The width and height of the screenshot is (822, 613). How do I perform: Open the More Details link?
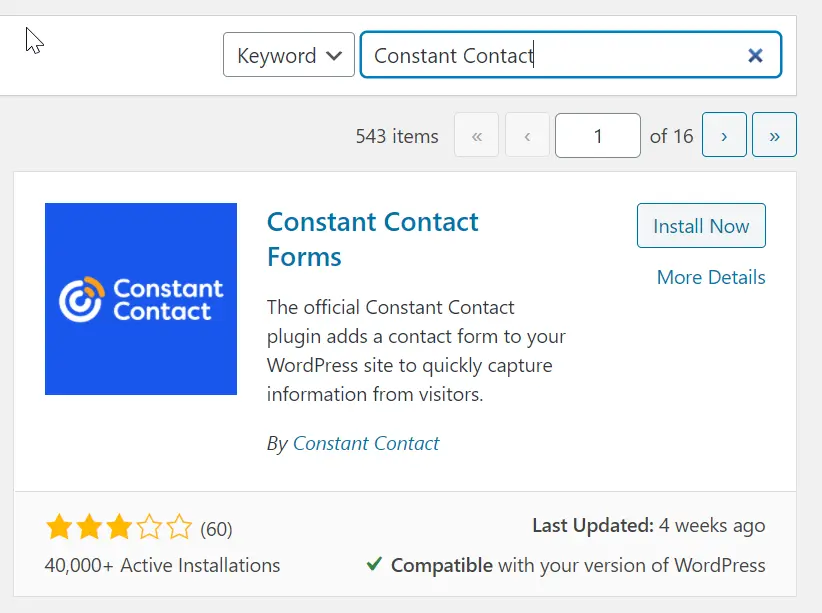pos(711,277)
